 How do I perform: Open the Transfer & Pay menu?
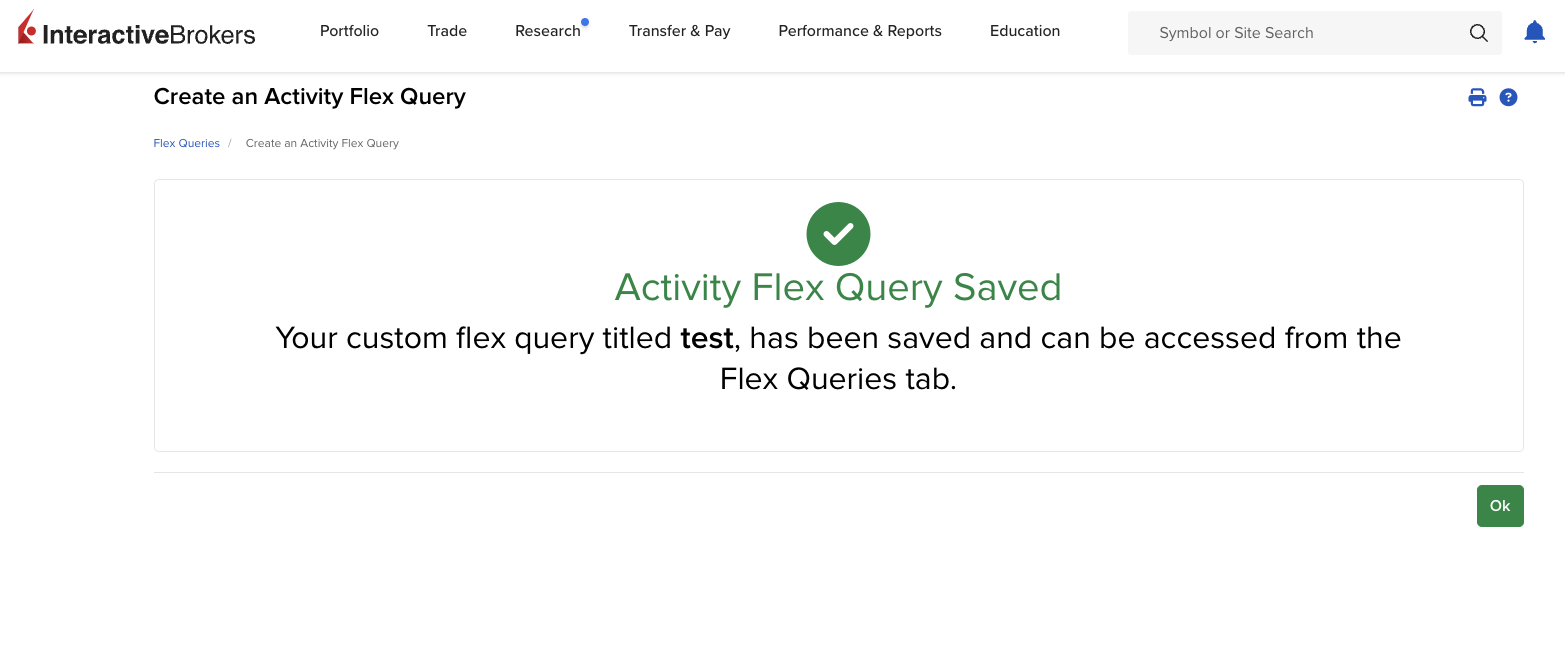point(679,31)
